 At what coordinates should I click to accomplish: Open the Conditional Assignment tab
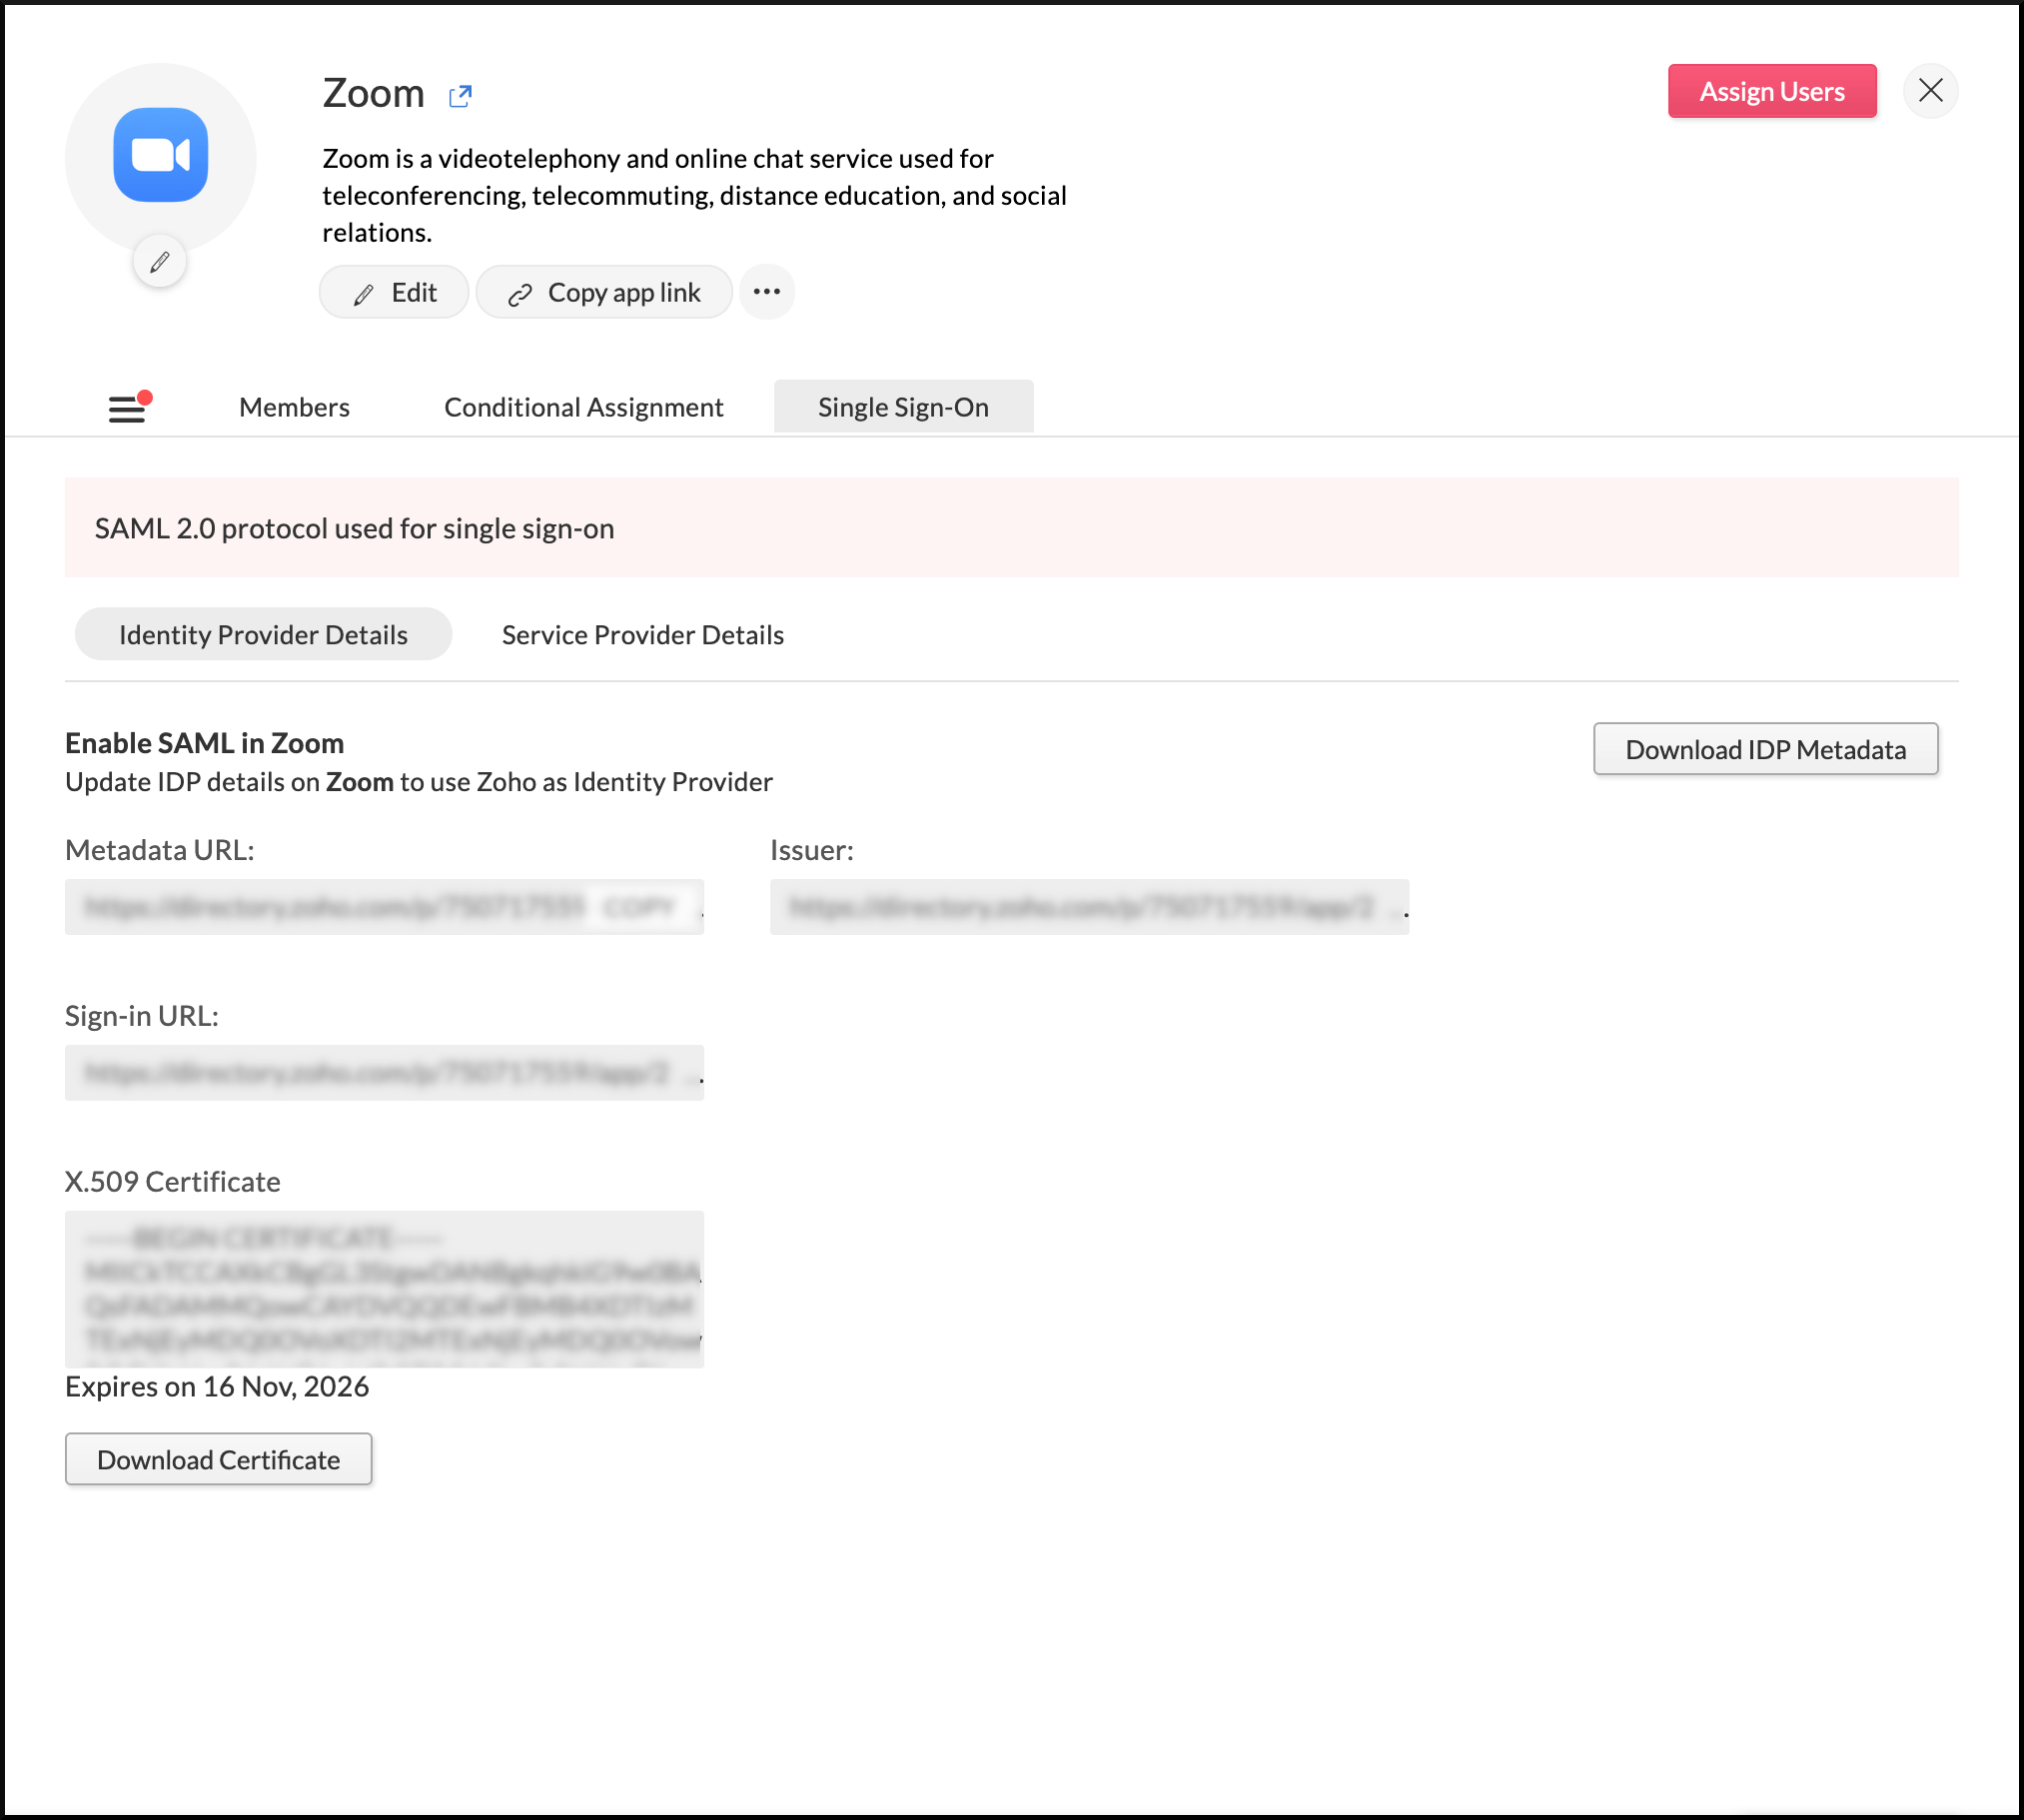pyautogui.click(x=583, y=407)
